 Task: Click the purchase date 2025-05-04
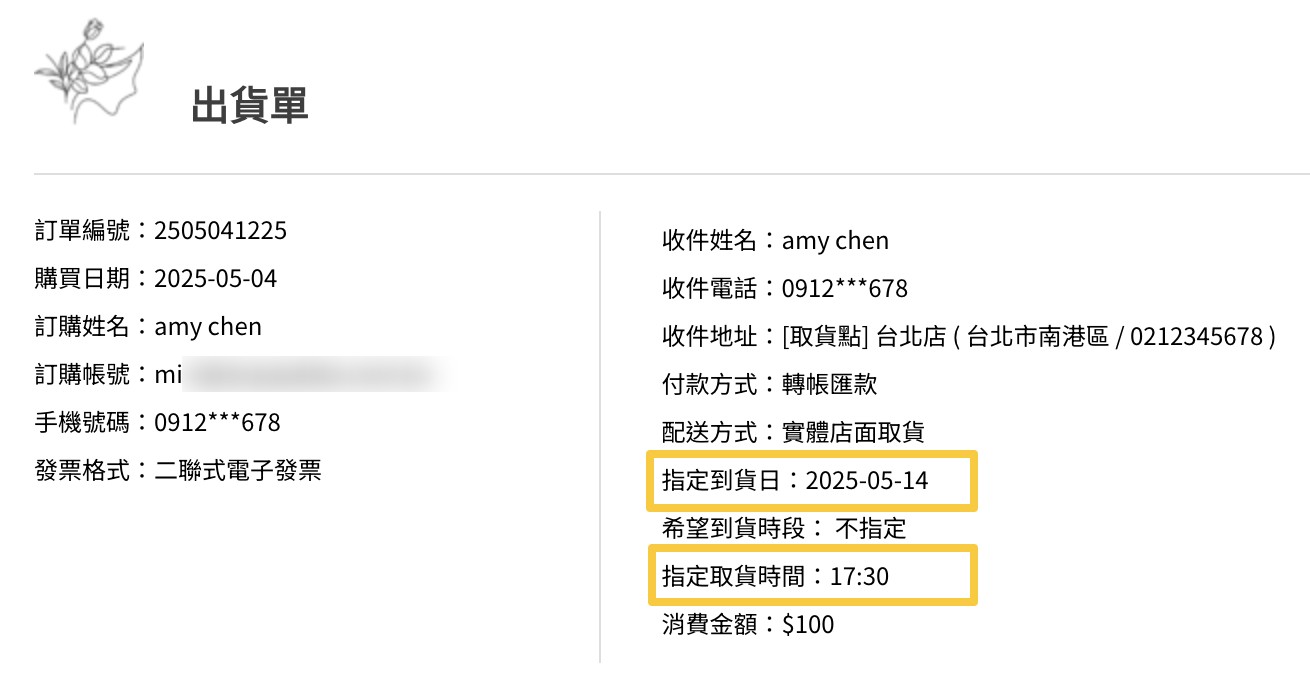pos(215,279)
